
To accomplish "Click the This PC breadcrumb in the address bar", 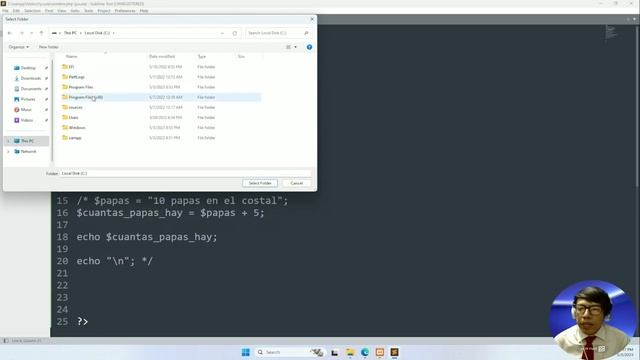I will pyautogui.click(x=70, y=33).
